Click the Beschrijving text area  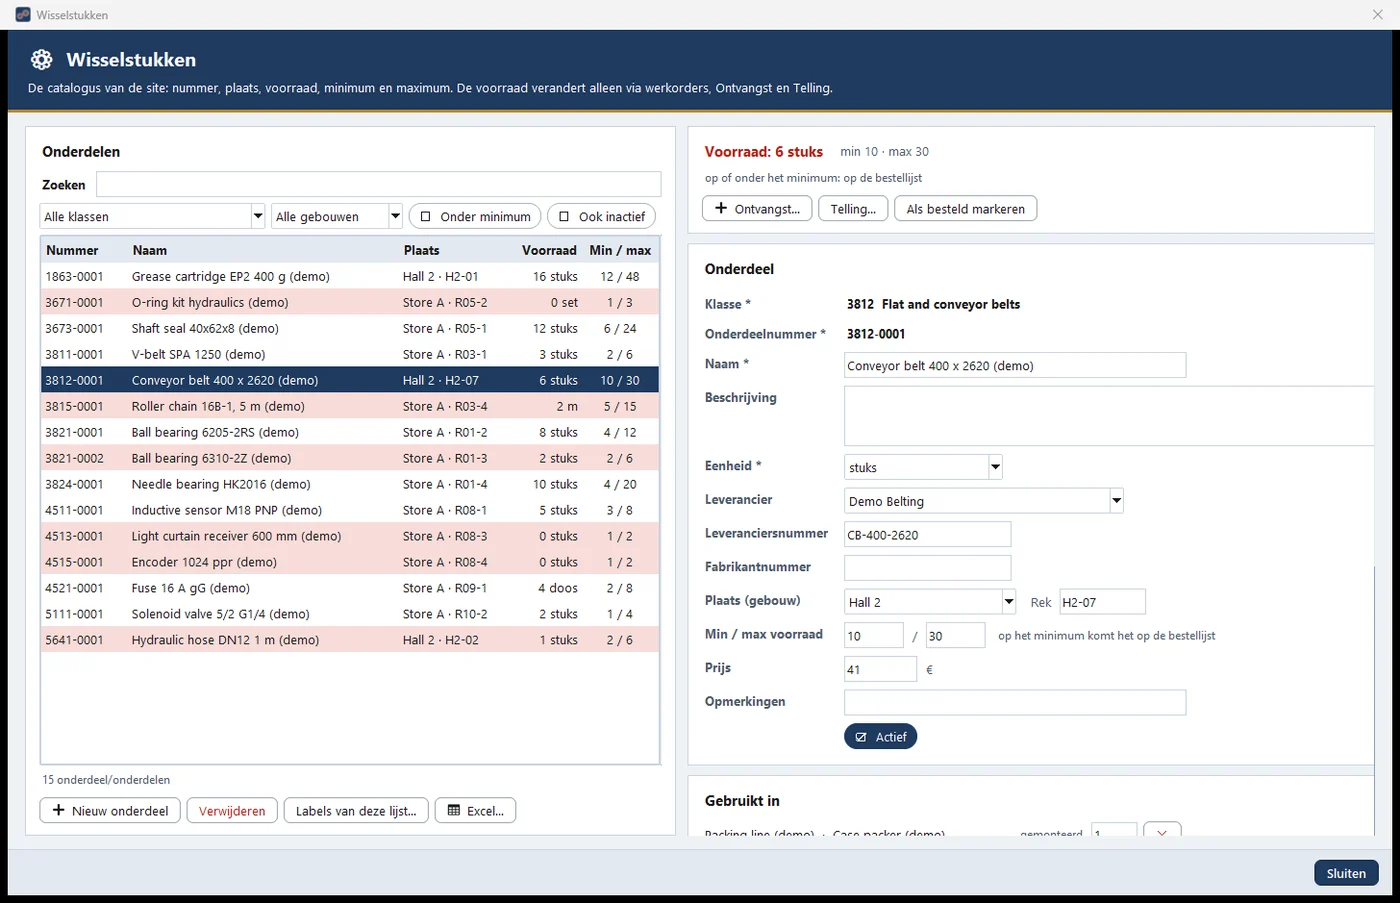pos(1108,415)
